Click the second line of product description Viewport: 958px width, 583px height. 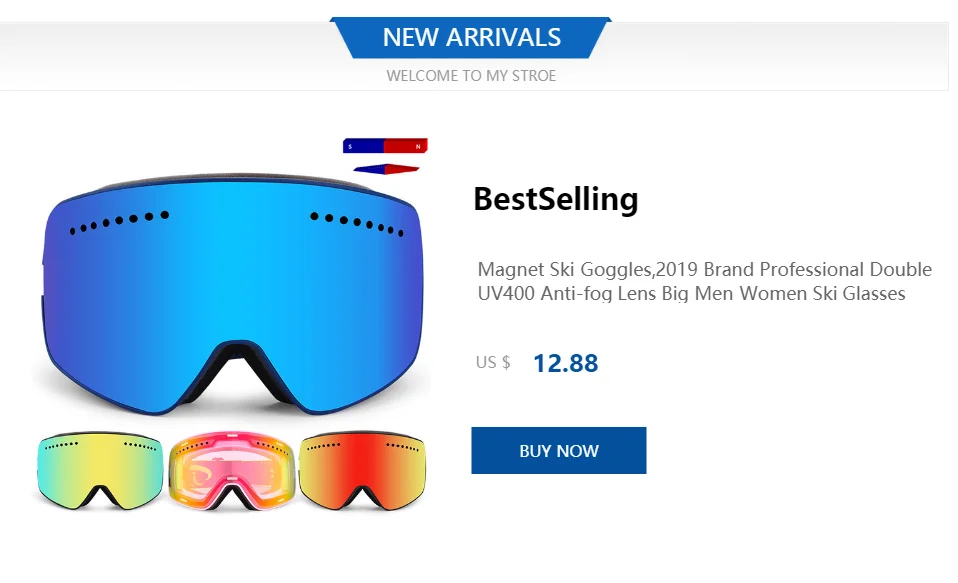pos(691,294)
